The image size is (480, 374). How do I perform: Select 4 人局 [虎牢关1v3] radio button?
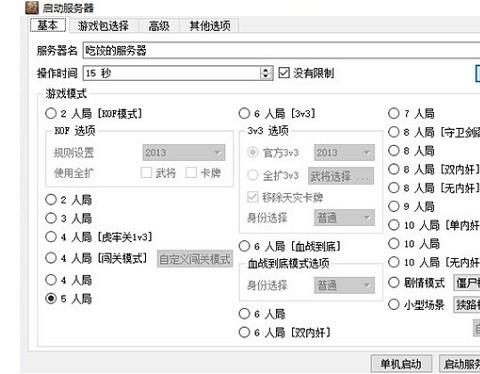51,237
